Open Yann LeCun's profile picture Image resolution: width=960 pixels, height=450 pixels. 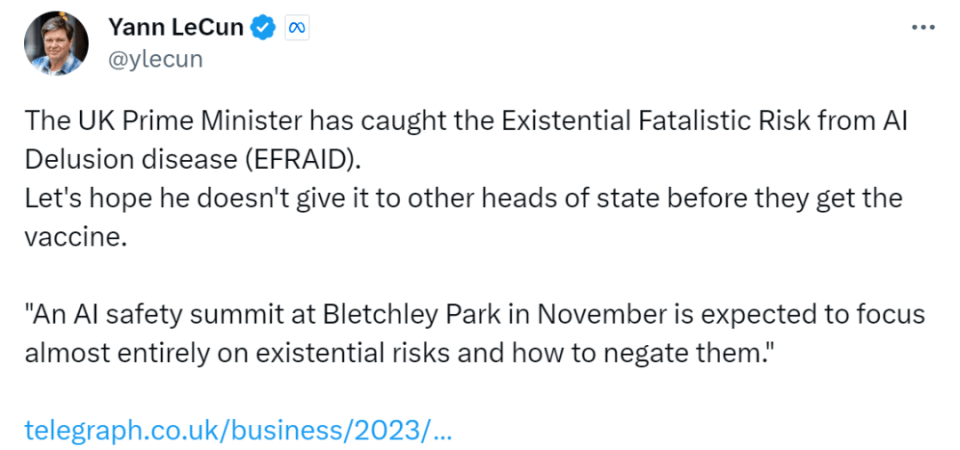[57, 43]
